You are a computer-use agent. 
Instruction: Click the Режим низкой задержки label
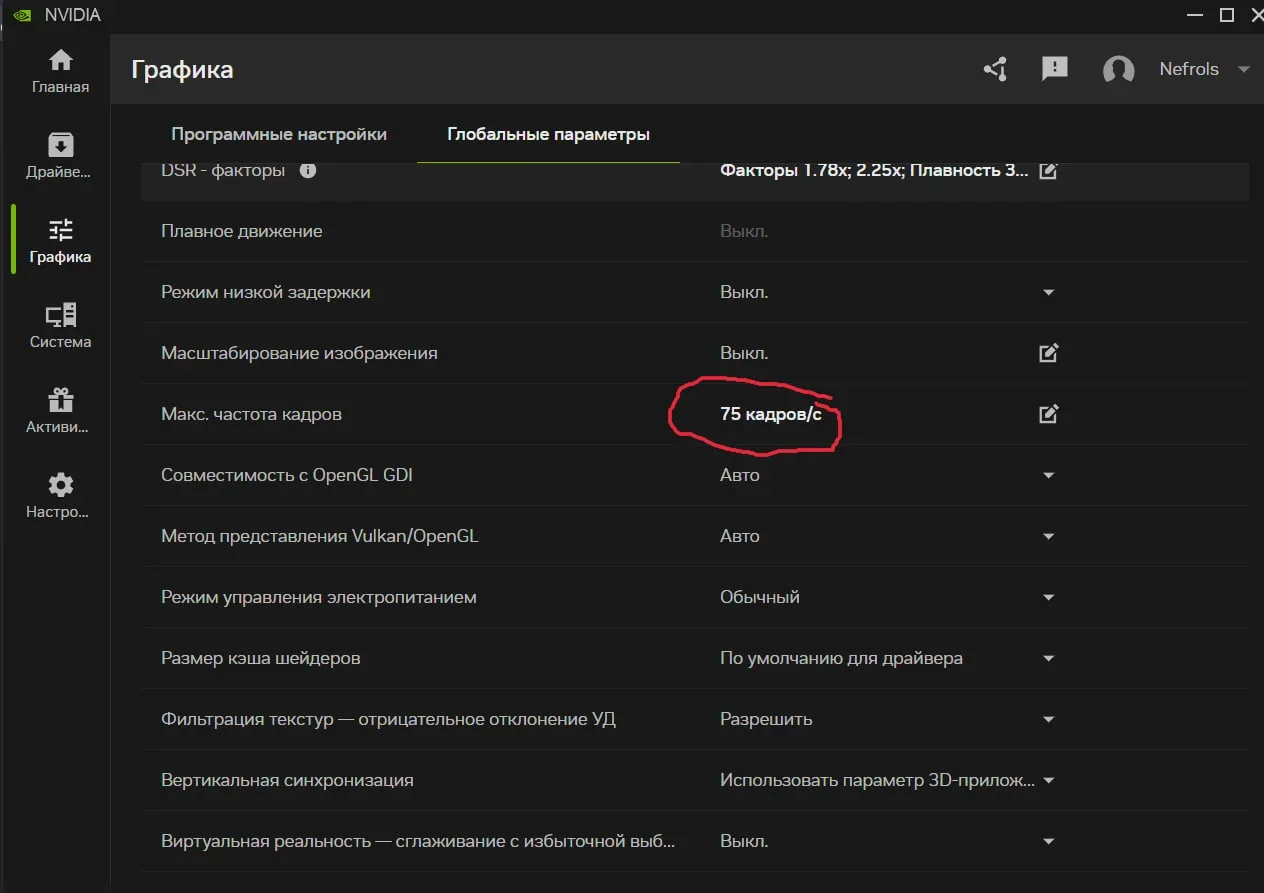coord(266,292)
